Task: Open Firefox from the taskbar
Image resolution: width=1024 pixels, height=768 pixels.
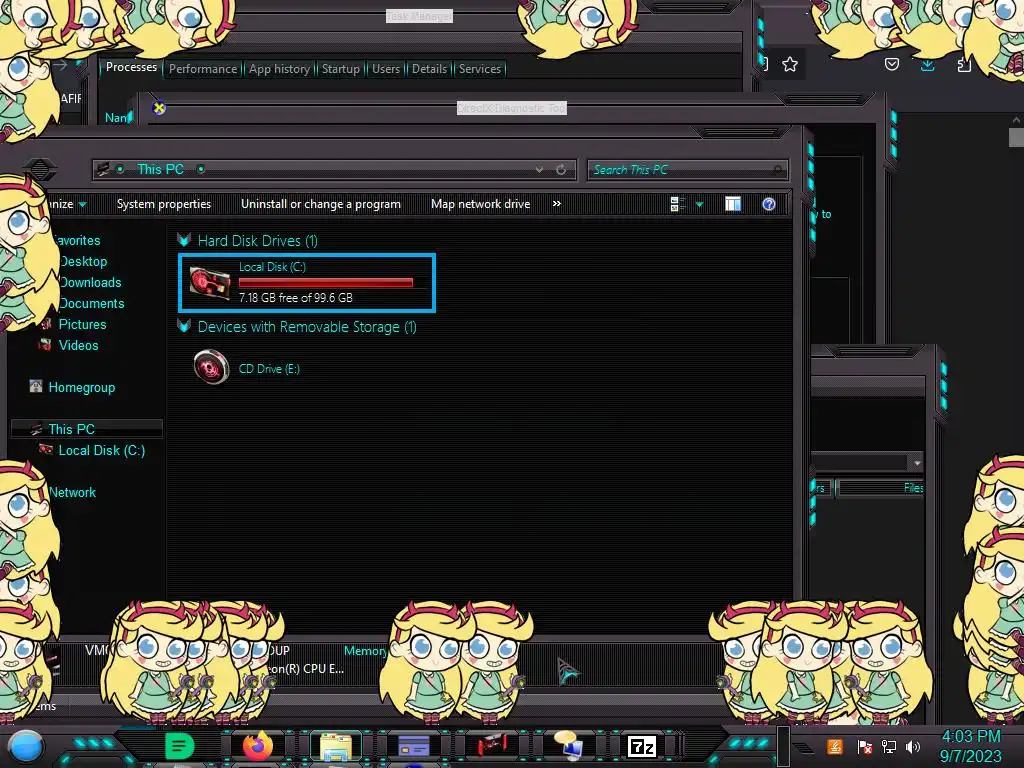Action: [x=257, y=746]
